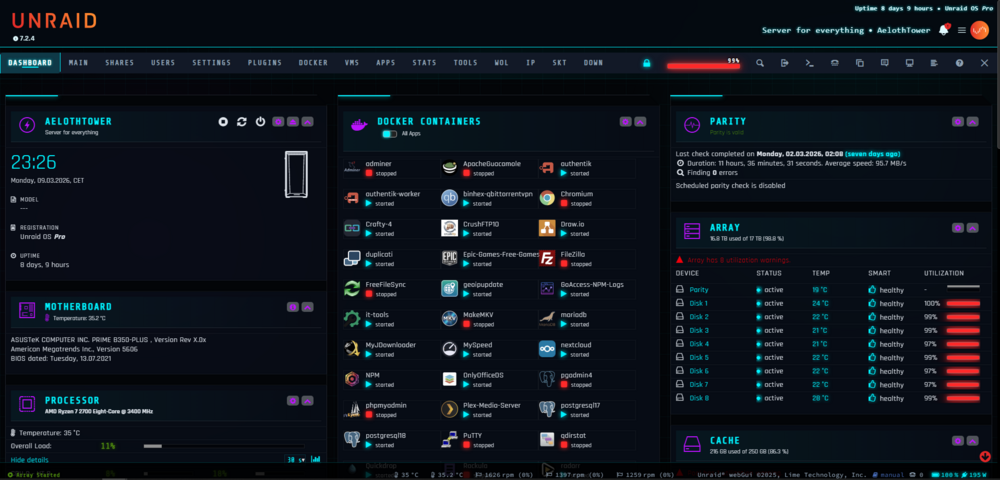This screenshot has height=480, width=1000.
Task: Click the array utilization warnings message
Action: [732, 260]
